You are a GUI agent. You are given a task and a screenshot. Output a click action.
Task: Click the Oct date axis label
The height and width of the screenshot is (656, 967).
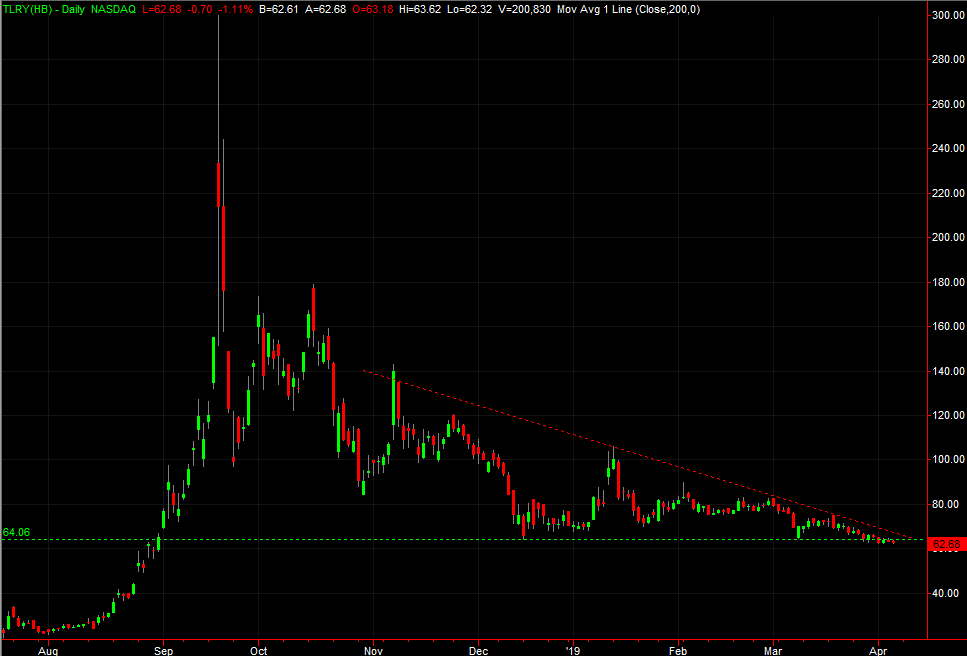click(258, 650)
